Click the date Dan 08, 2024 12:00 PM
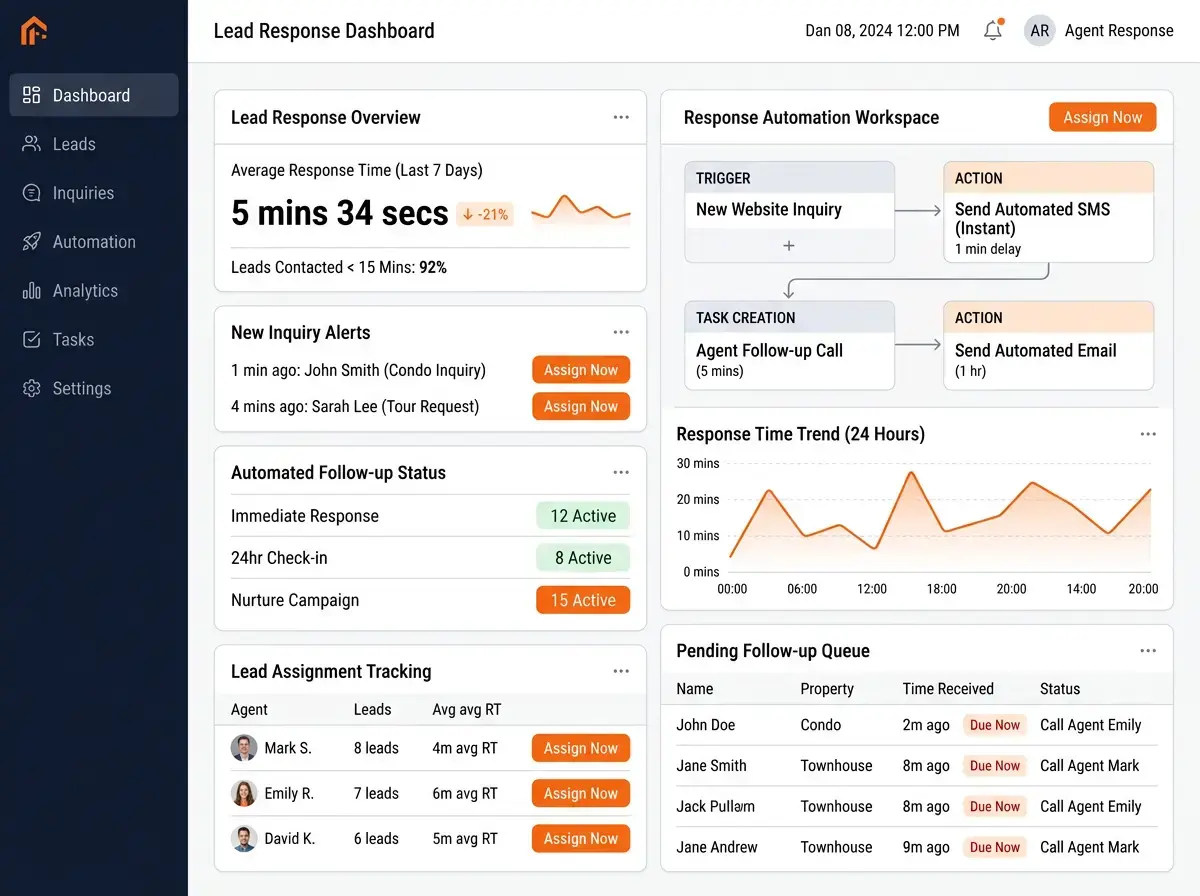This screenshot has width=1200, height=896. click(882, 31)
